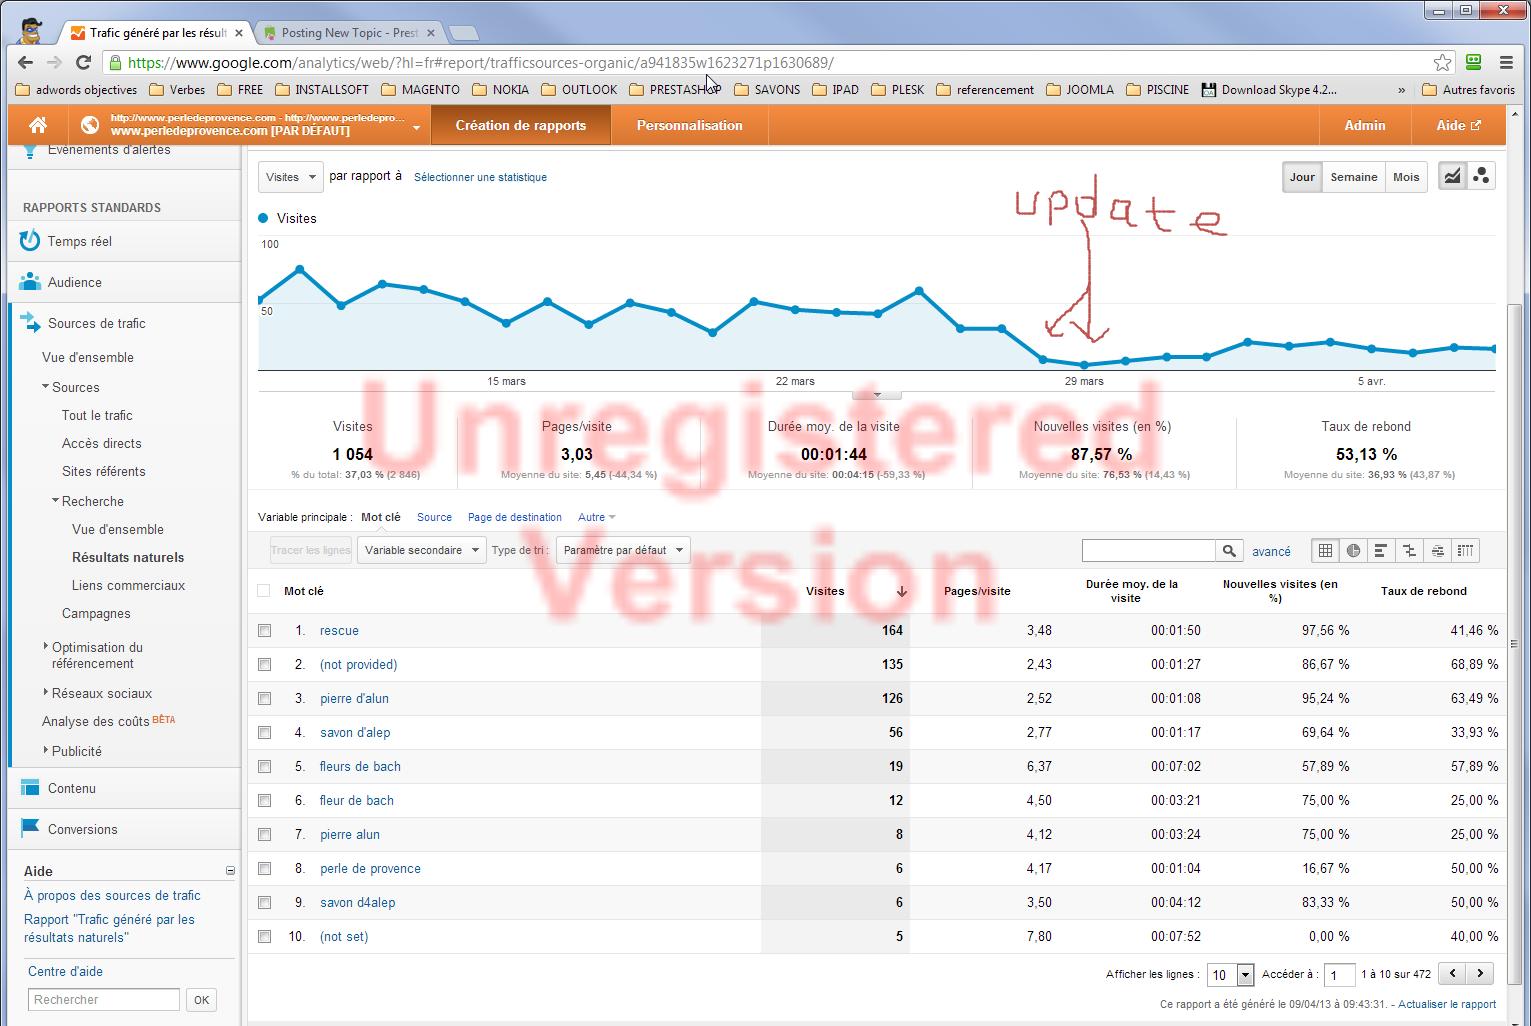The width and height of the screenshot is (1531, 1026).
Task: Open the Download Skype bookmark
Action: tap(1268, 89)
